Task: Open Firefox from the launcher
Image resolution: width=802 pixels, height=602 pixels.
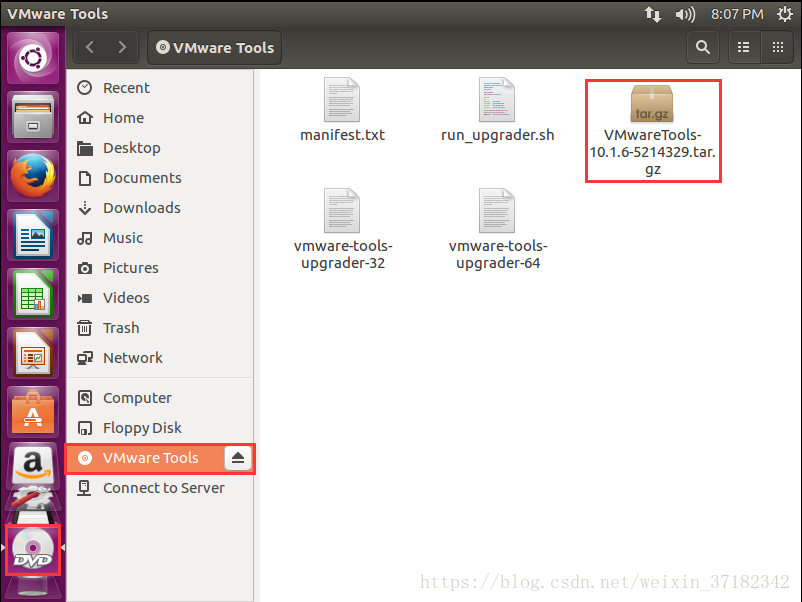Action: pyautogui.click(x=34, y=178)
